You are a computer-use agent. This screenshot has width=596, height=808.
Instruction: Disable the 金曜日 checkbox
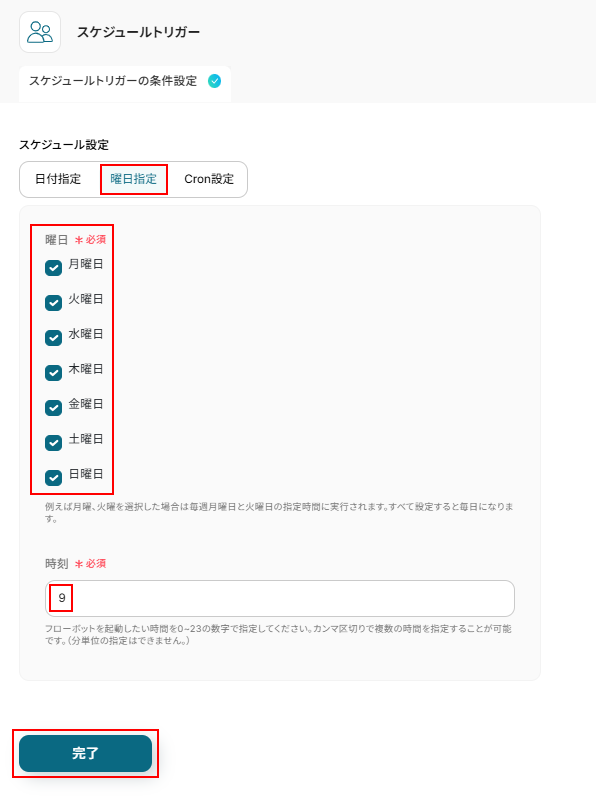coord(54,408)
